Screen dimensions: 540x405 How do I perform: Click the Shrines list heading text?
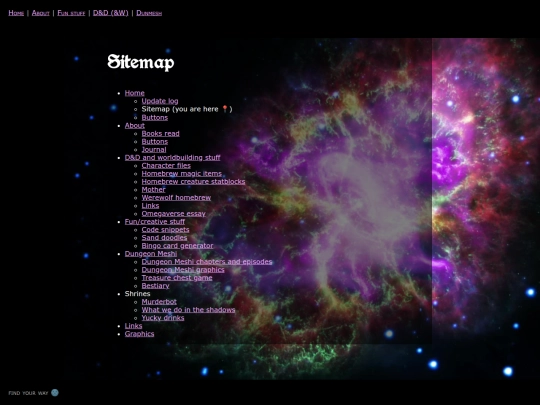pos(137,294)
